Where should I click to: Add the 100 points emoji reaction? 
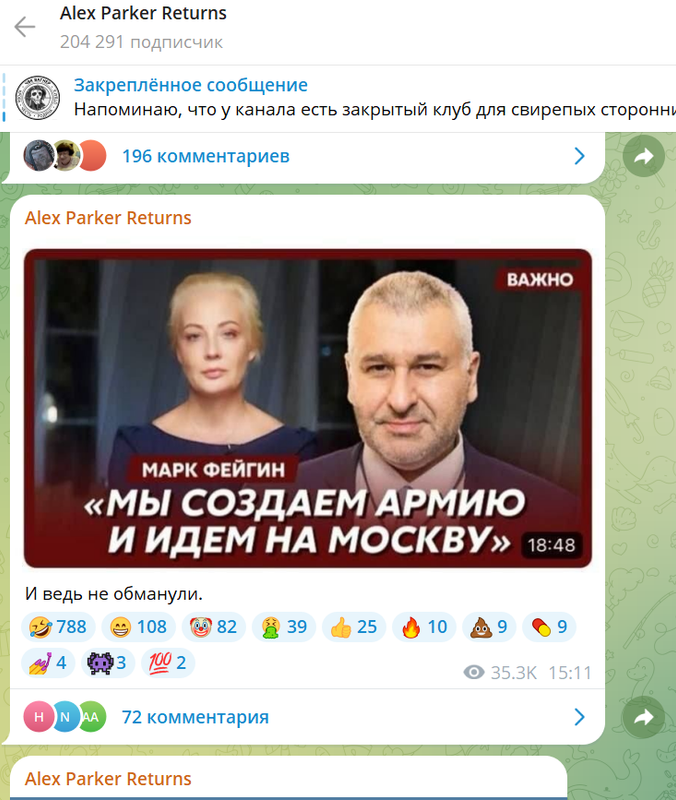[168, 663]
